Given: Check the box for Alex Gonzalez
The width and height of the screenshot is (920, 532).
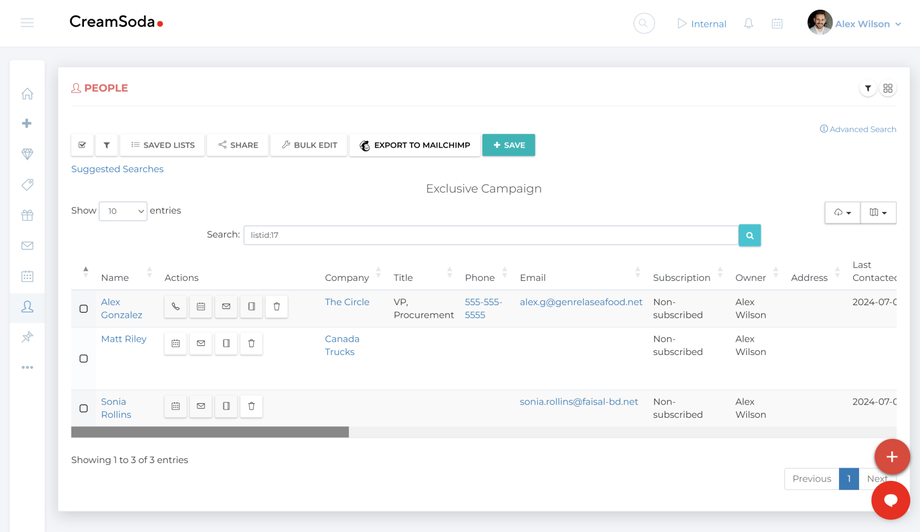Looking at the screenshot, I should pos(83,309).
